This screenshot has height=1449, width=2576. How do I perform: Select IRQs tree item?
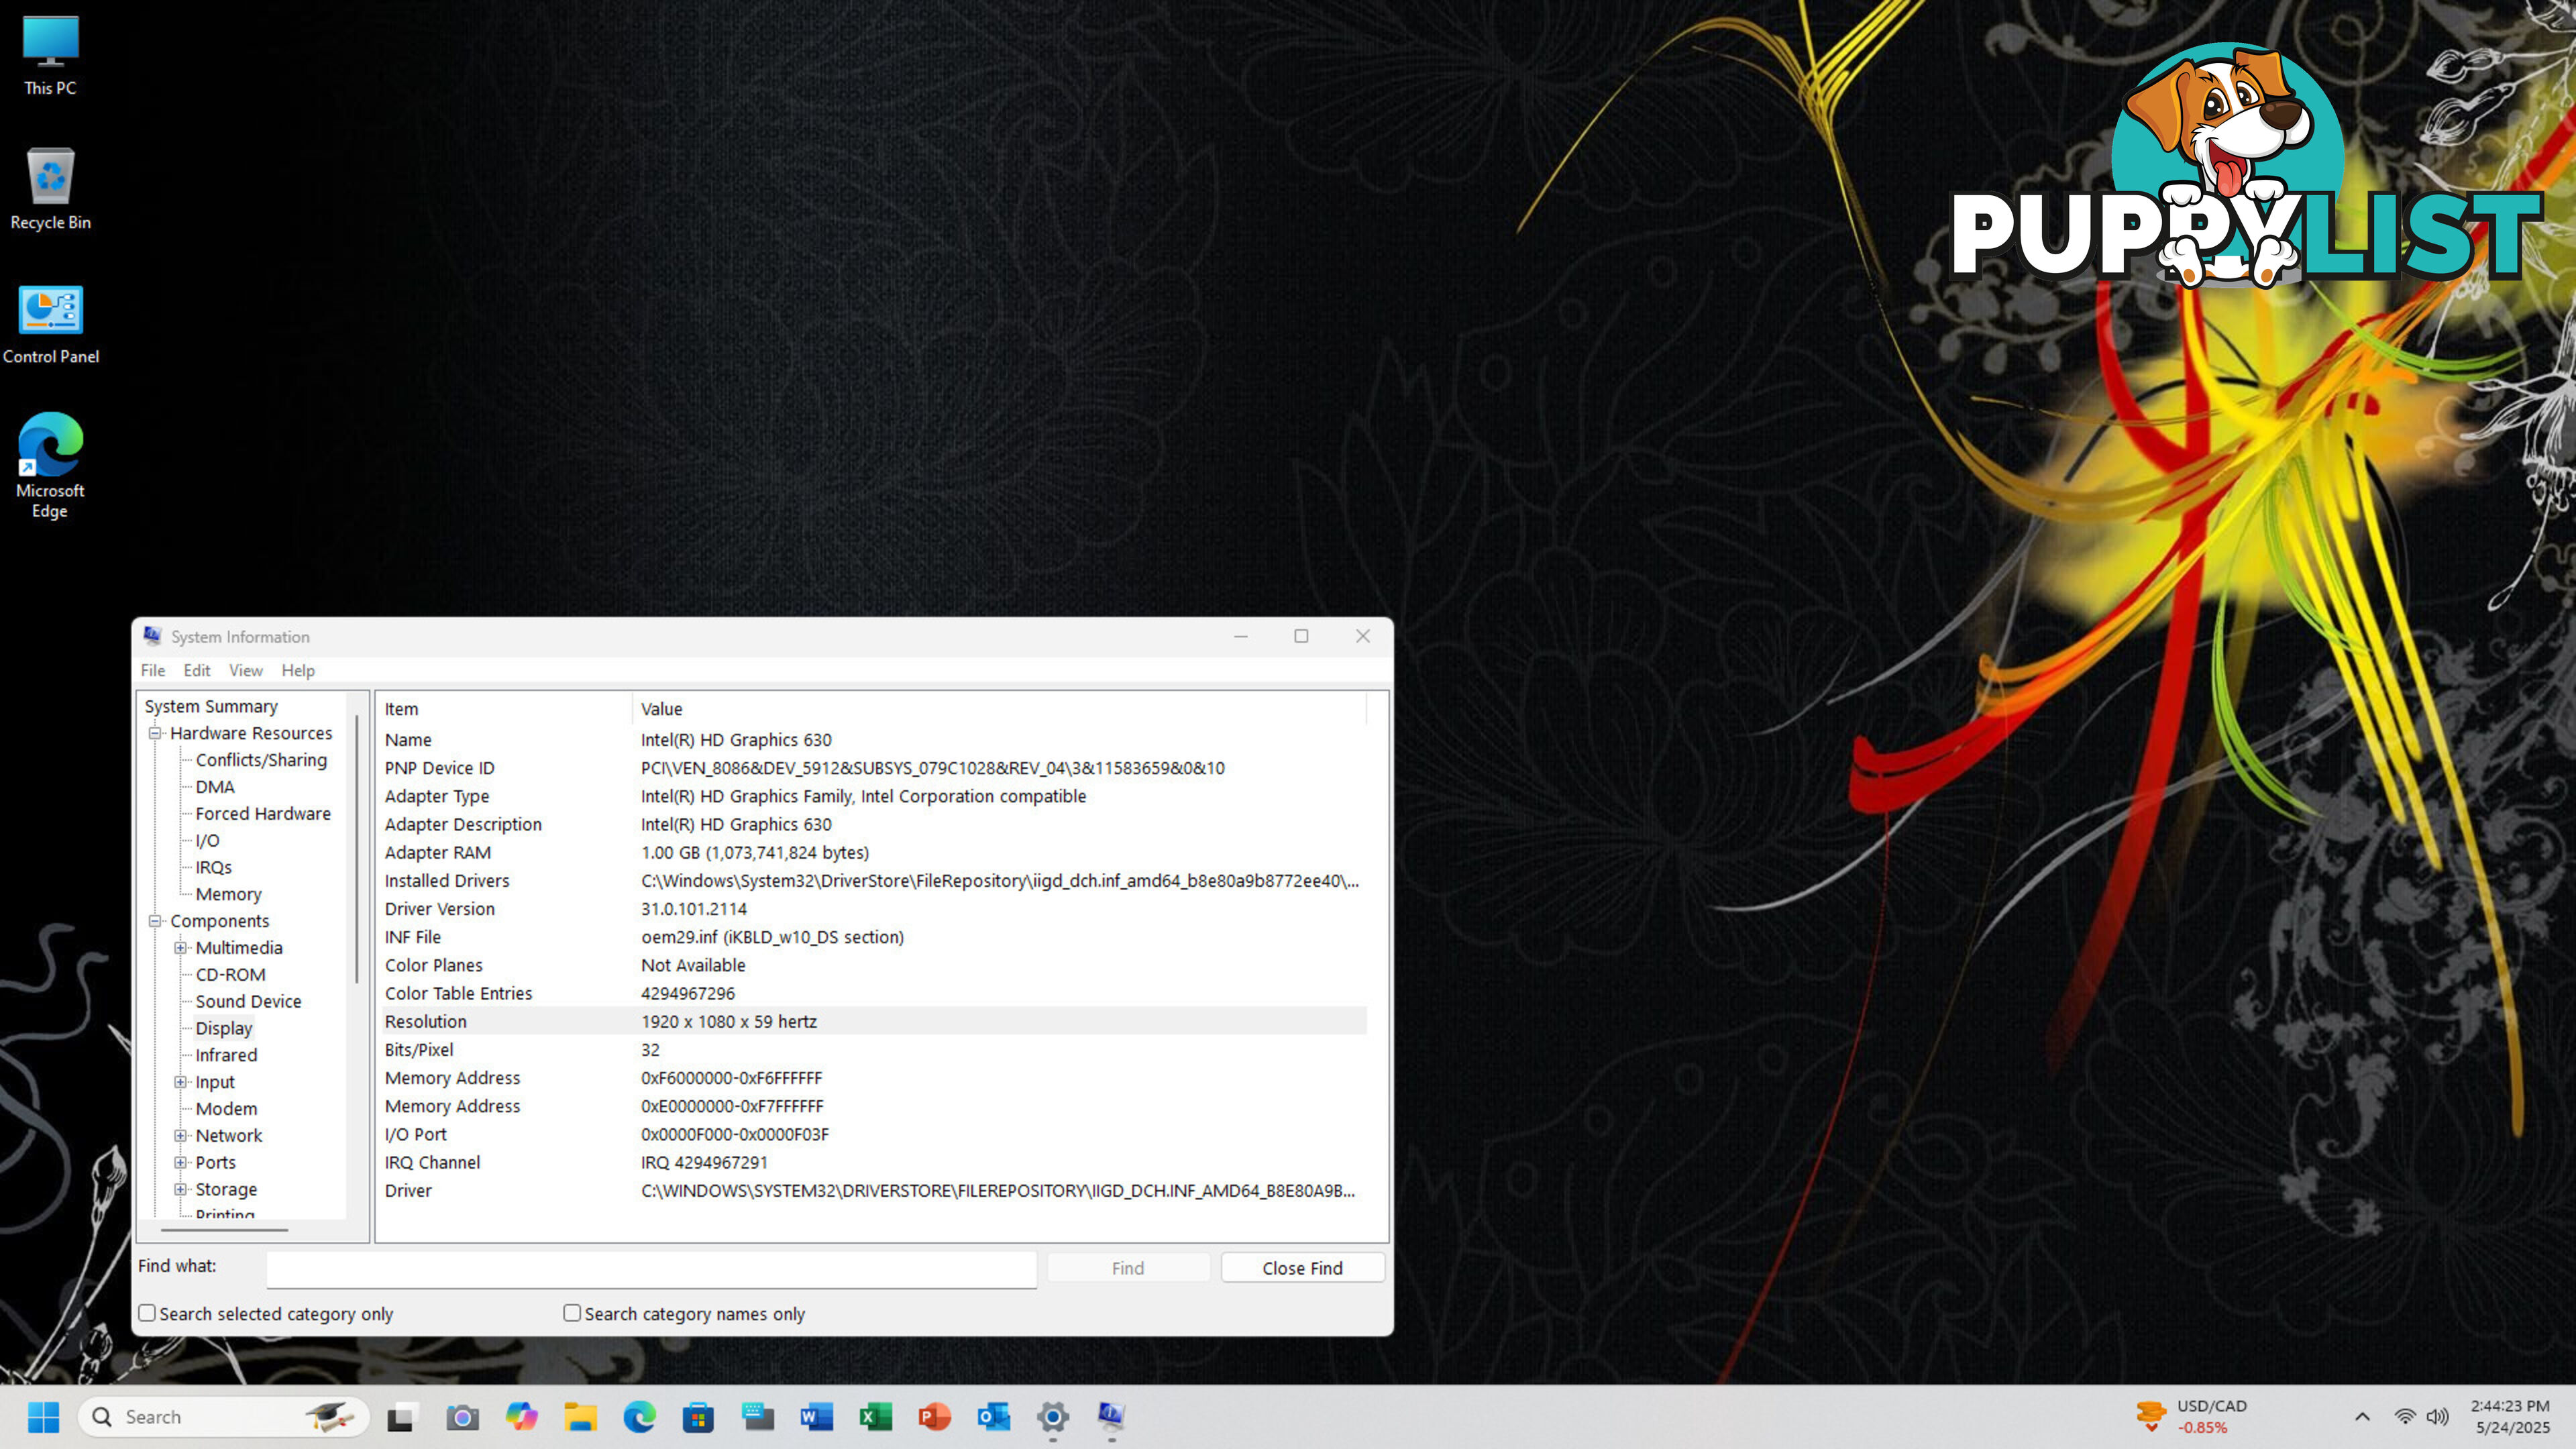(x=214, y=868)
